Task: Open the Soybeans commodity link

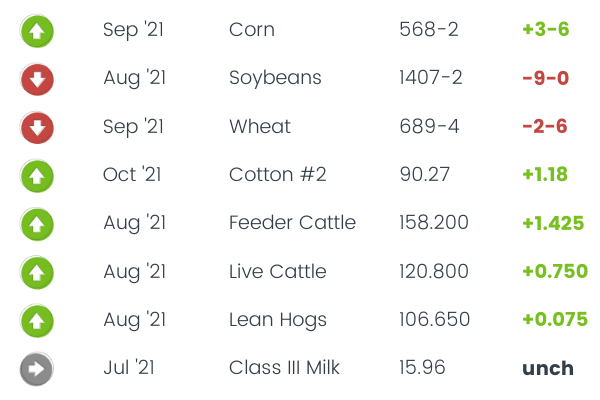Action: click(273, 78)
